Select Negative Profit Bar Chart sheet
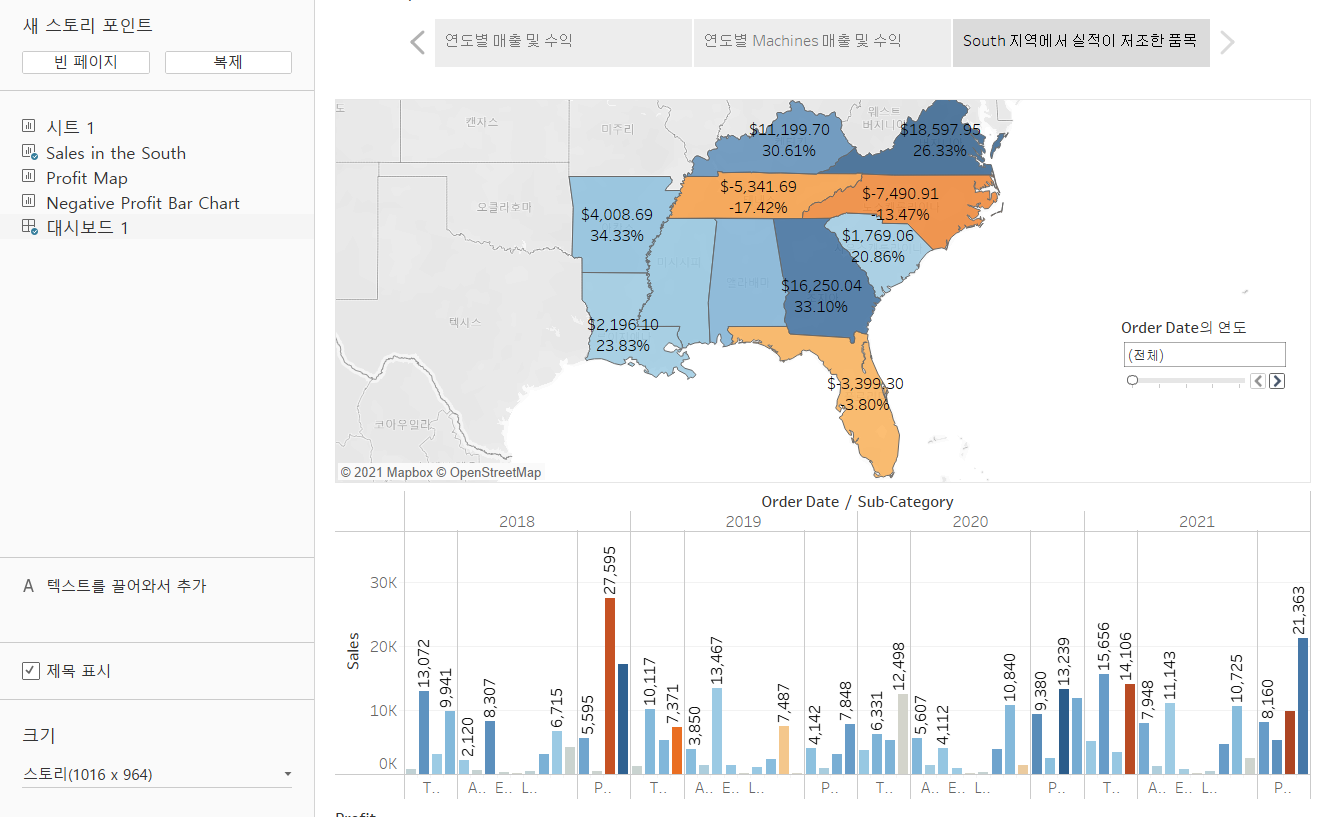The image size is (1331, 817). [x=143, y=203]
